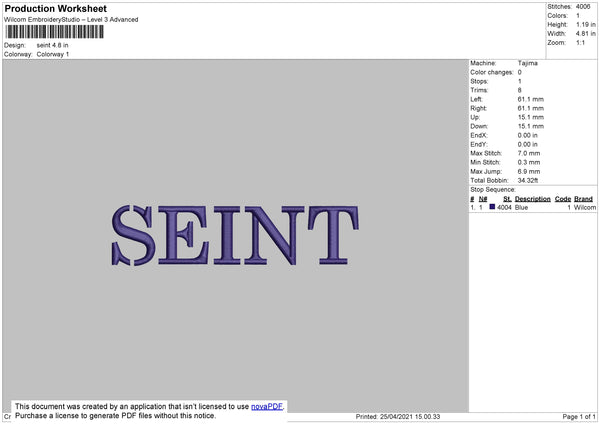Click the Total Bobbin value 34.32ft
600x424 pixels.
528,181
